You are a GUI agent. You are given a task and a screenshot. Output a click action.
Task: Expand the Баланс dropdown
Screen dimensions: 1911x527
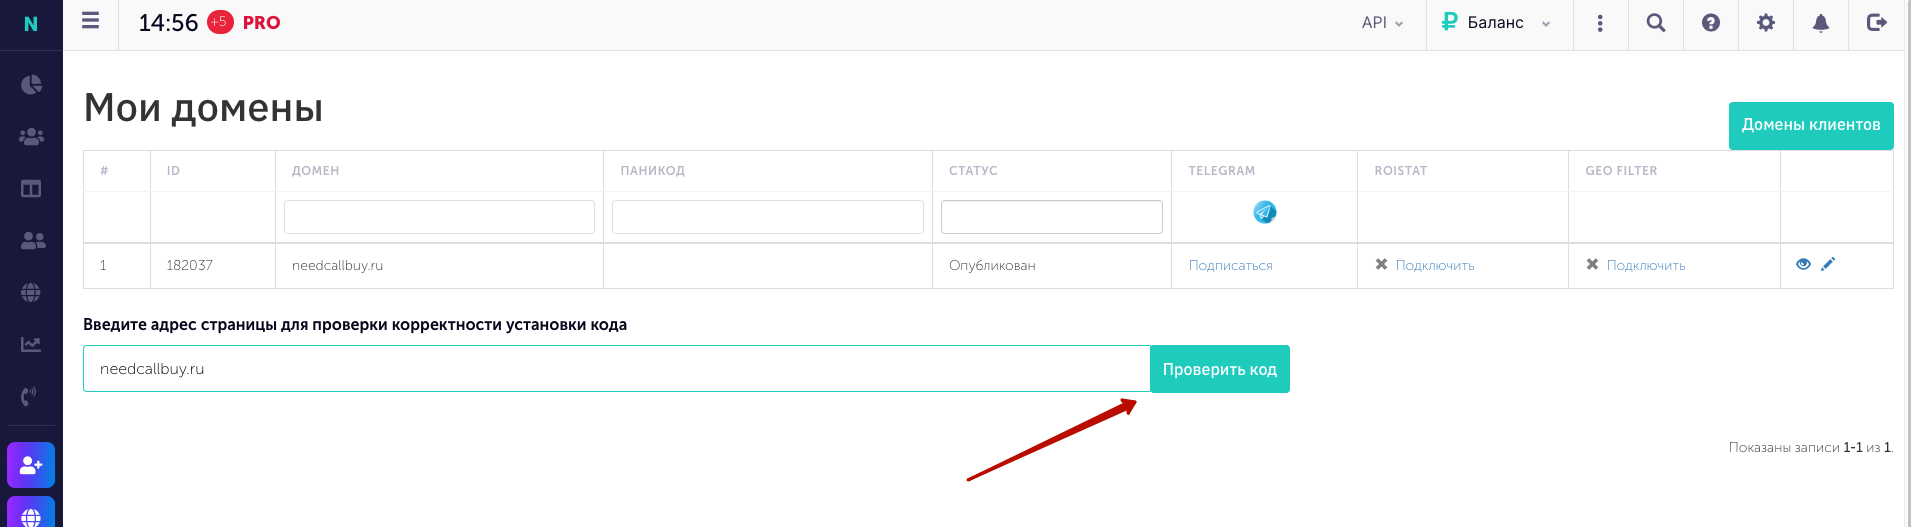click(1496, 23)
